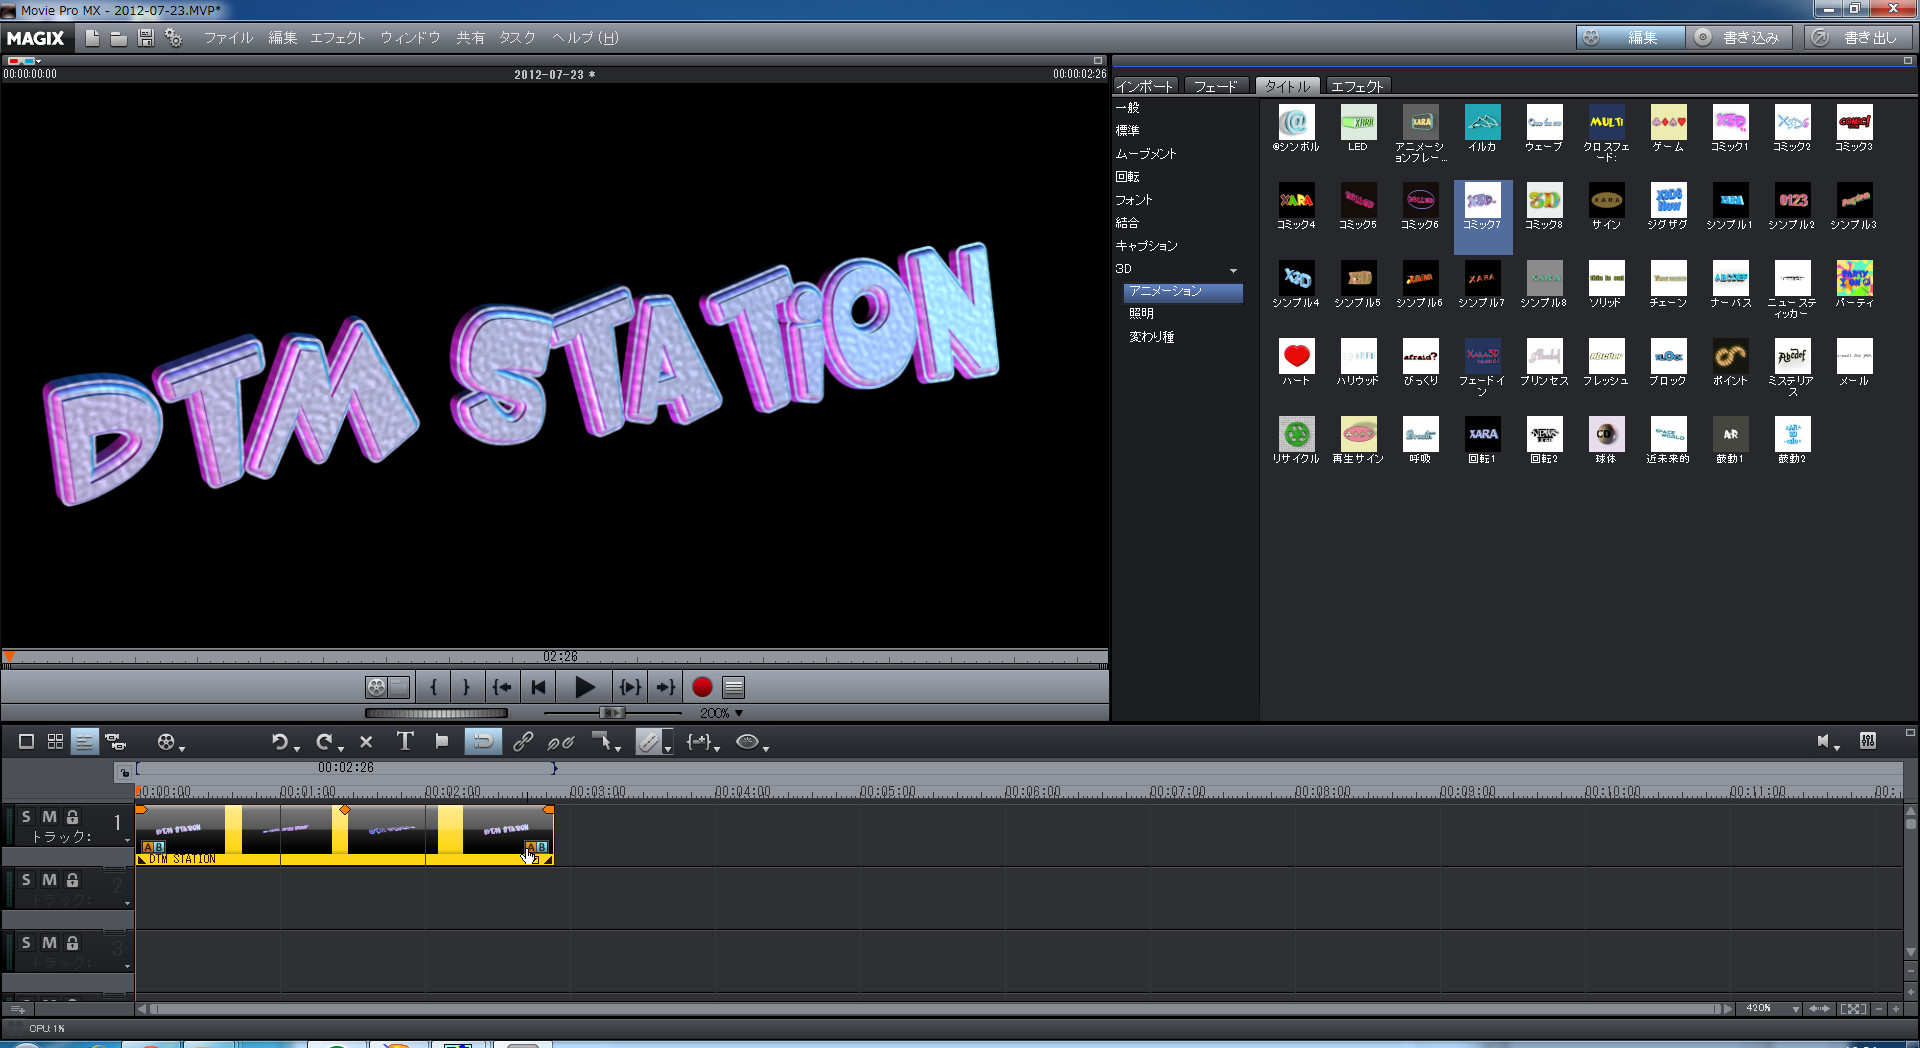
Task: Open program settings gear icon
Action: [174, 38]
